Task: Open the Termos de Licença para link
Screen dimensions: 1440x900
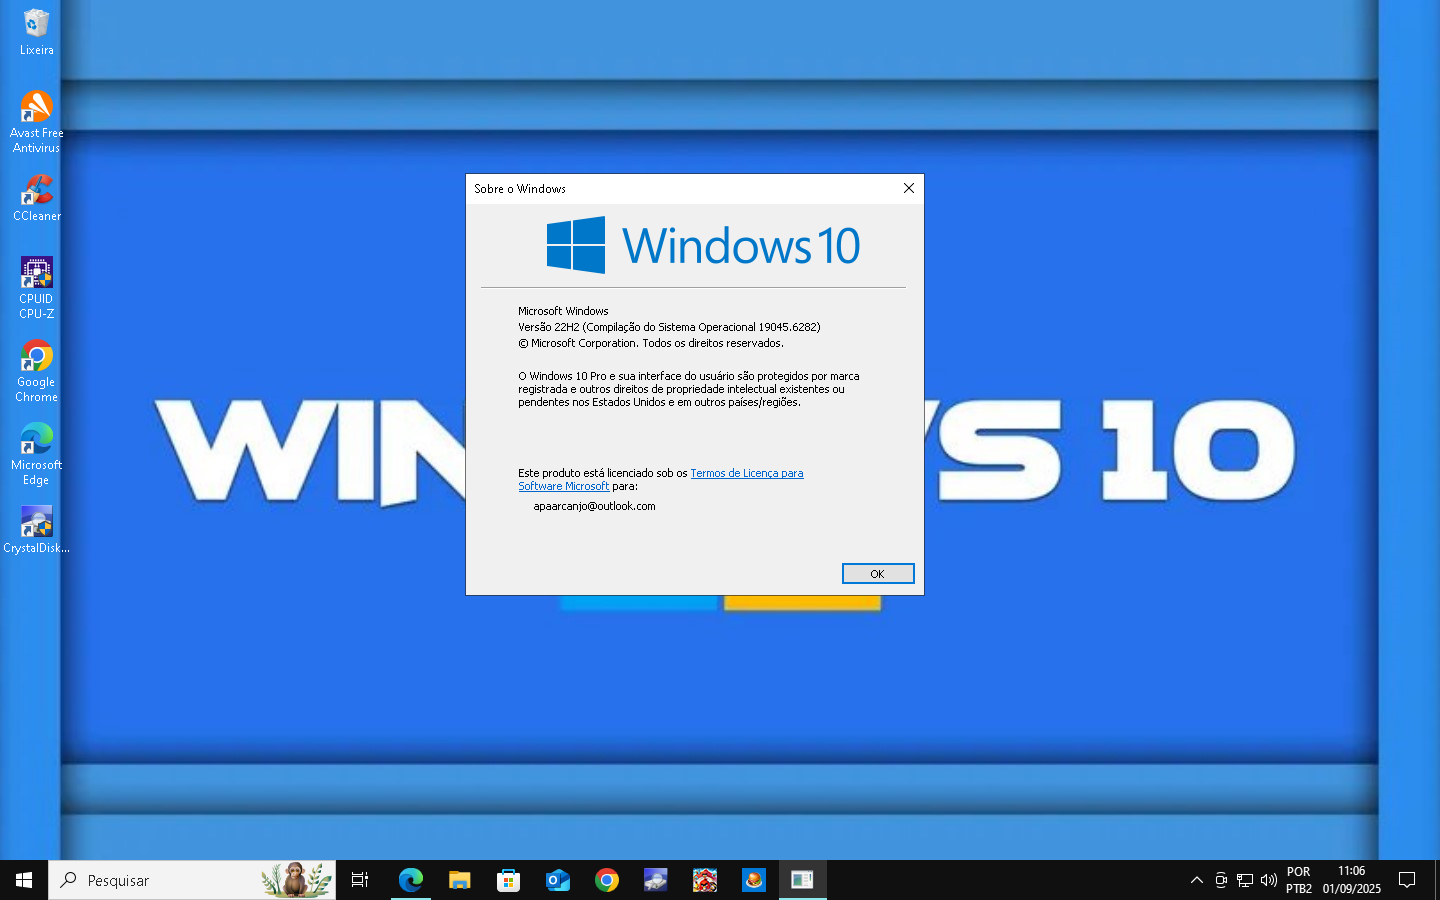Action: [746, 473]
